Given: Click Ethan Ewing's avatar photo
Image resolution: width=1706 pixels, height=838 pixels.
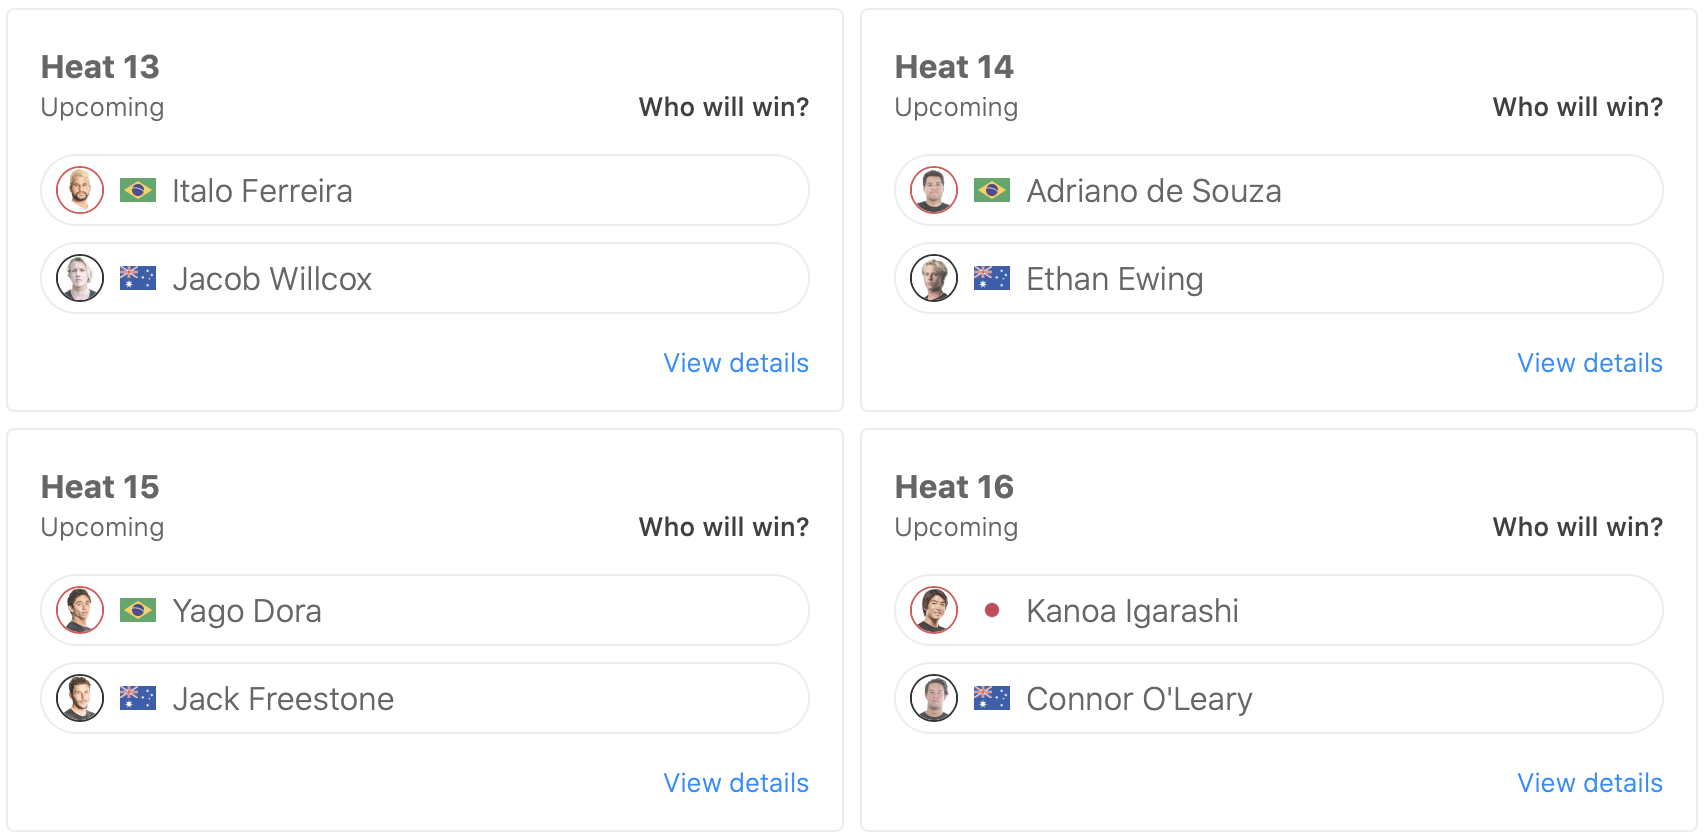Looking at the screenshot, I should point(934,278).
